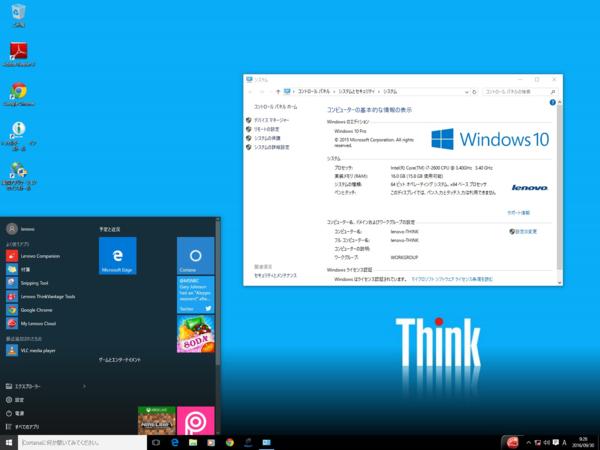Image resolution: width=600 pixels, height=450 pixels.
Task: Open the Microsoft Edge tile
Action: pos(117,256)
